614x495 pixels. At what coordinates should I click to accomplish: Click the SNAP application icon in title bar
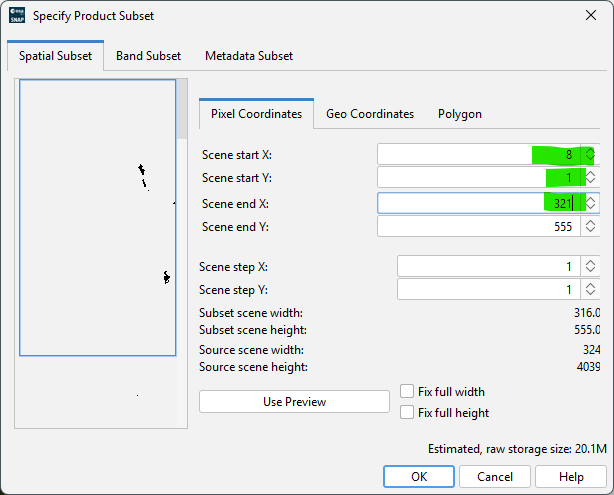pyautogui.click(x=18, y=16)
